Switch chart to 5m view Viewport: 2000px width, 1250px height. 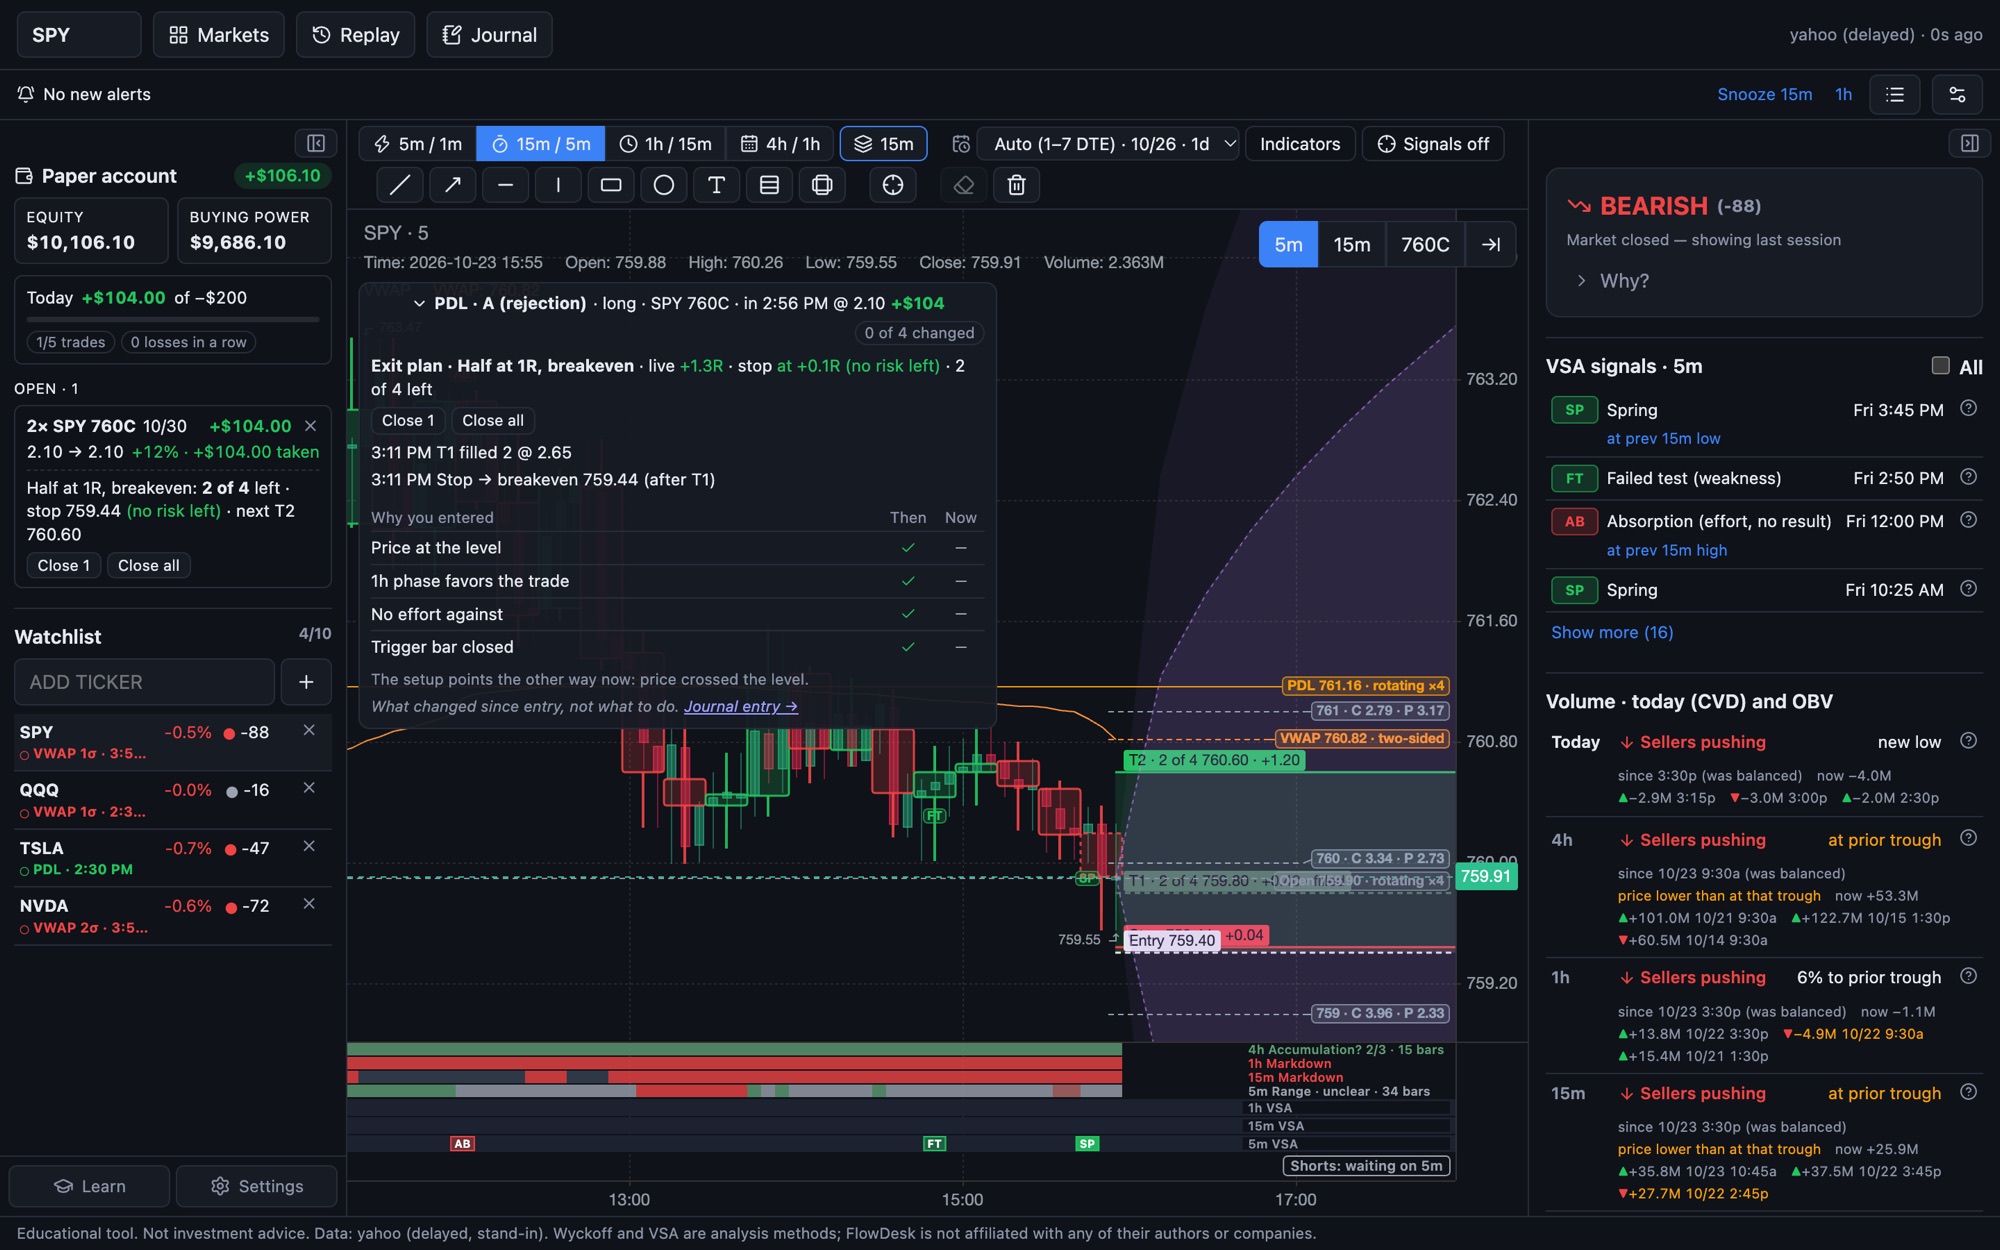coord(1288,244)
